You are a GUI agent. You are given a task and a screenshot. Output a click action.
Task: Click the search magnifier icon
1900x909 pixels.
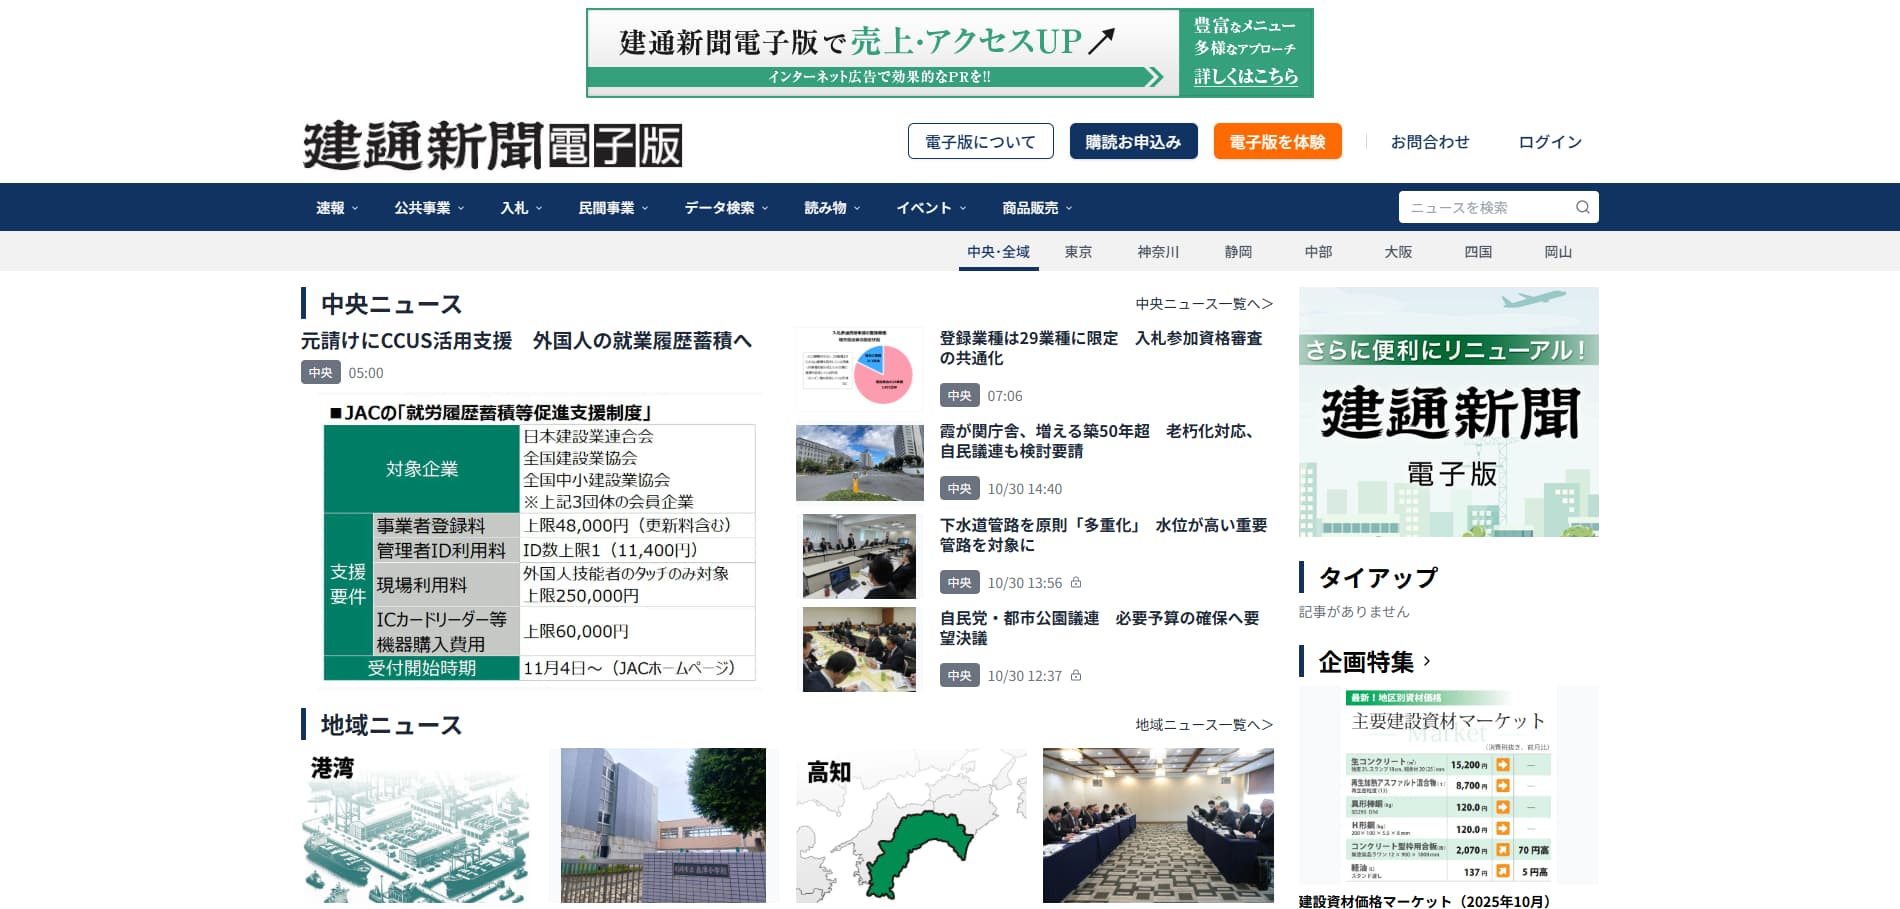(x=1581, y=207)
